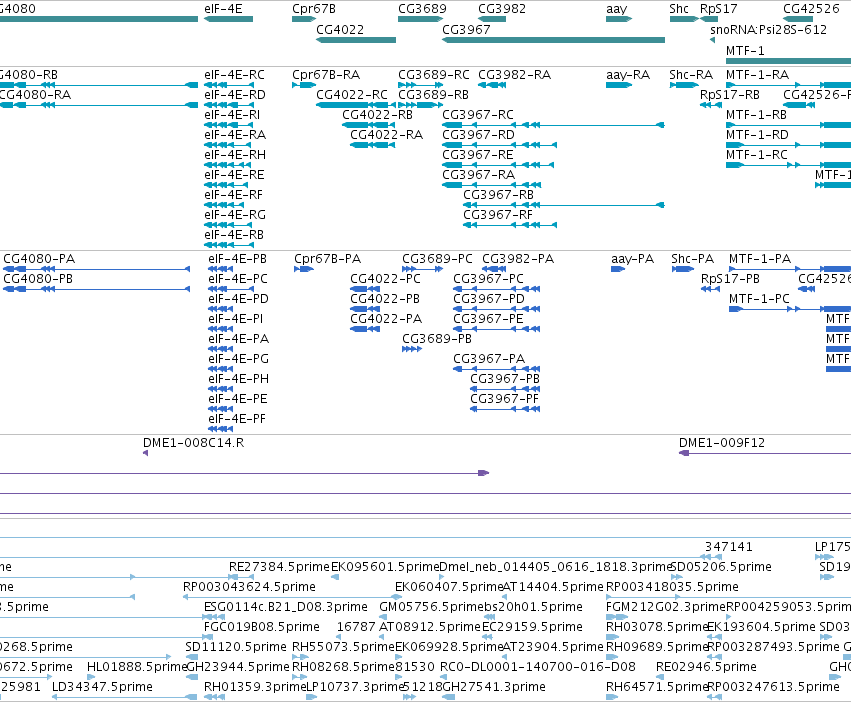The width and height of the screenshot is (851, 702).
Task: Select the CG42526 gene label
Action: click(x=811, y=9)
